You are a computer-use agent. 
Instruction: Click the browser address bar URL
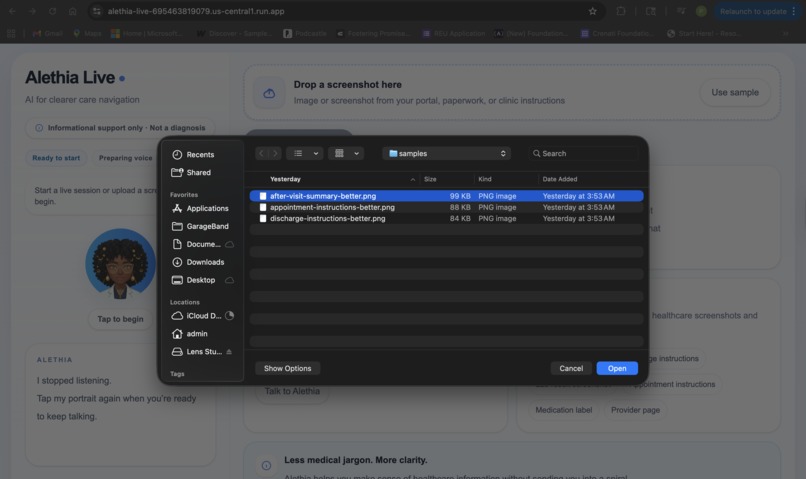[x=196, y=11]
